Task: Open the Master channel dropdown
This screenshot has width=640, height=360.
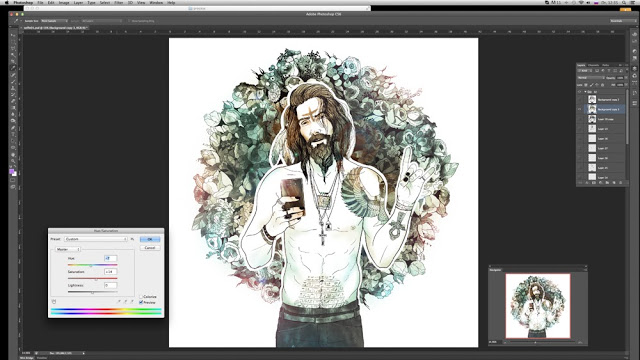Action: click(x=67, y=249)
